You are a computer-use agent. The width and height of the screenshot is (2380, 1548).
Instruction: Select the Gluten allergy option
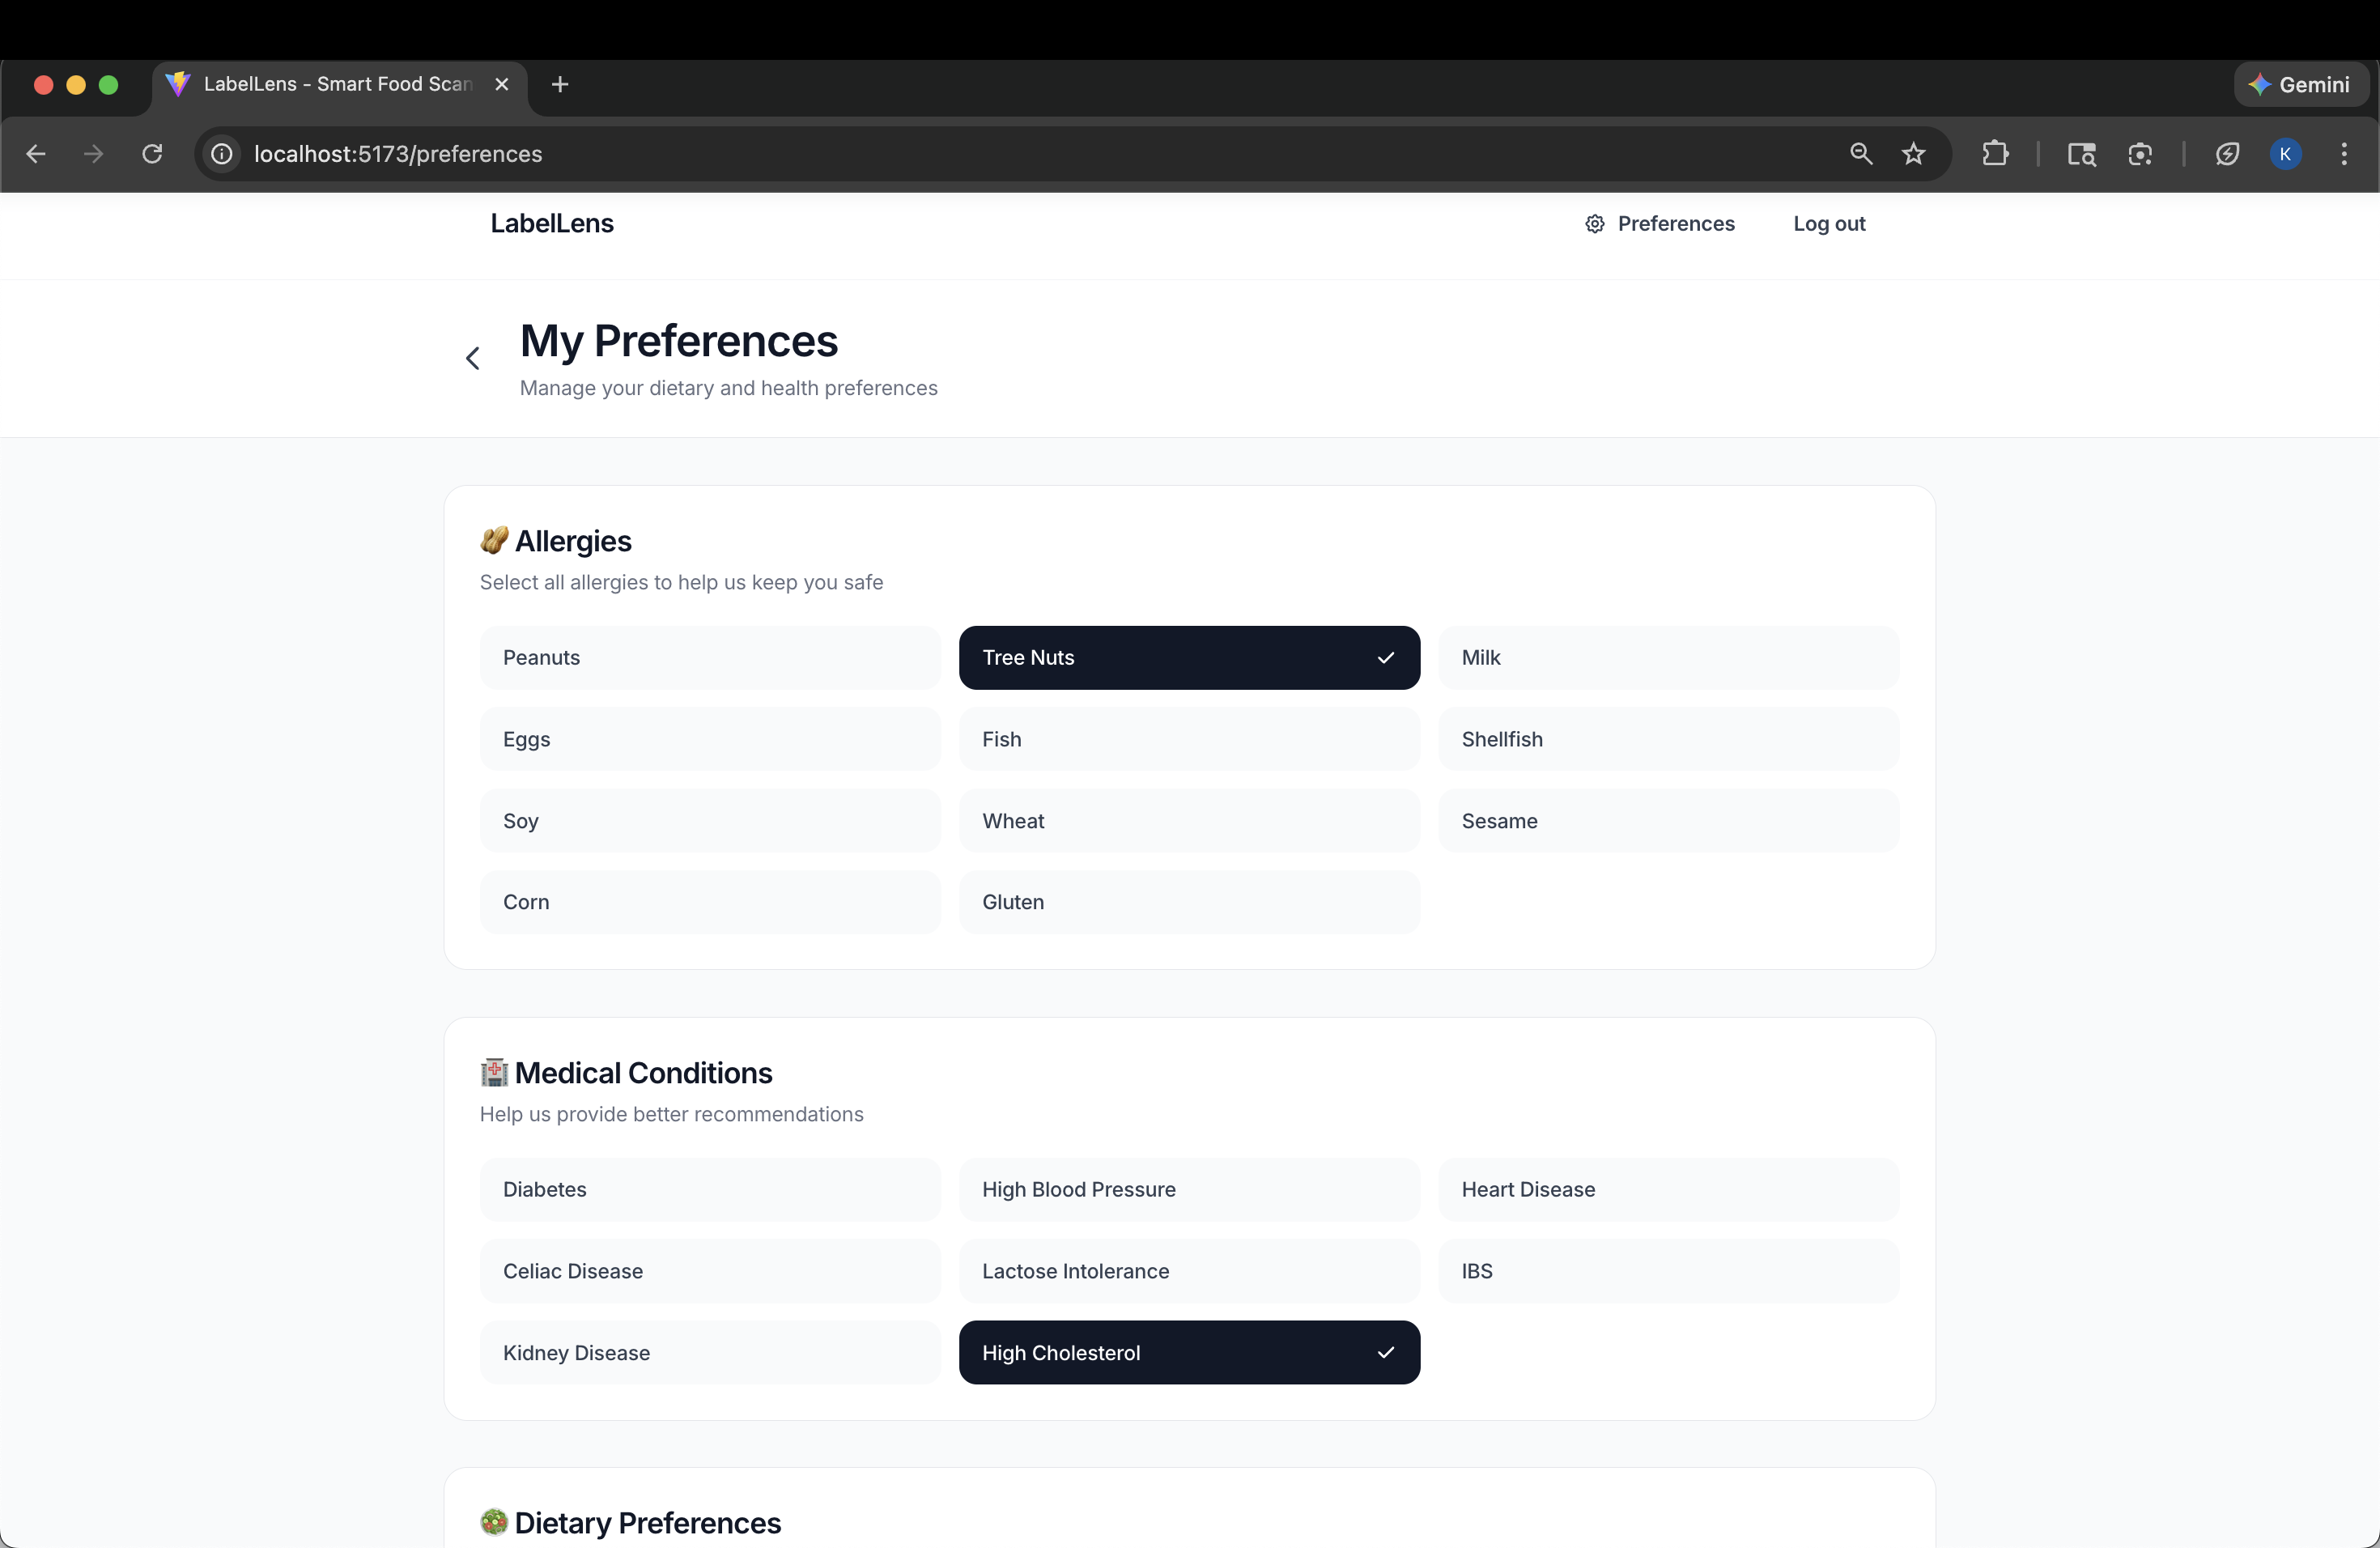1188,902
